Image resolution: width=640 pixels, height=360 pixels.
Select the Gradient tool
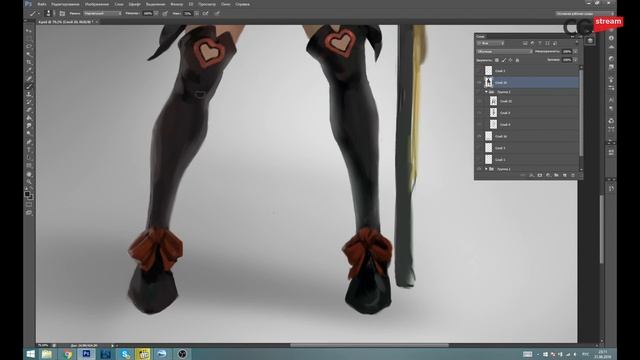pyautogui.click(x=29, y=118)
